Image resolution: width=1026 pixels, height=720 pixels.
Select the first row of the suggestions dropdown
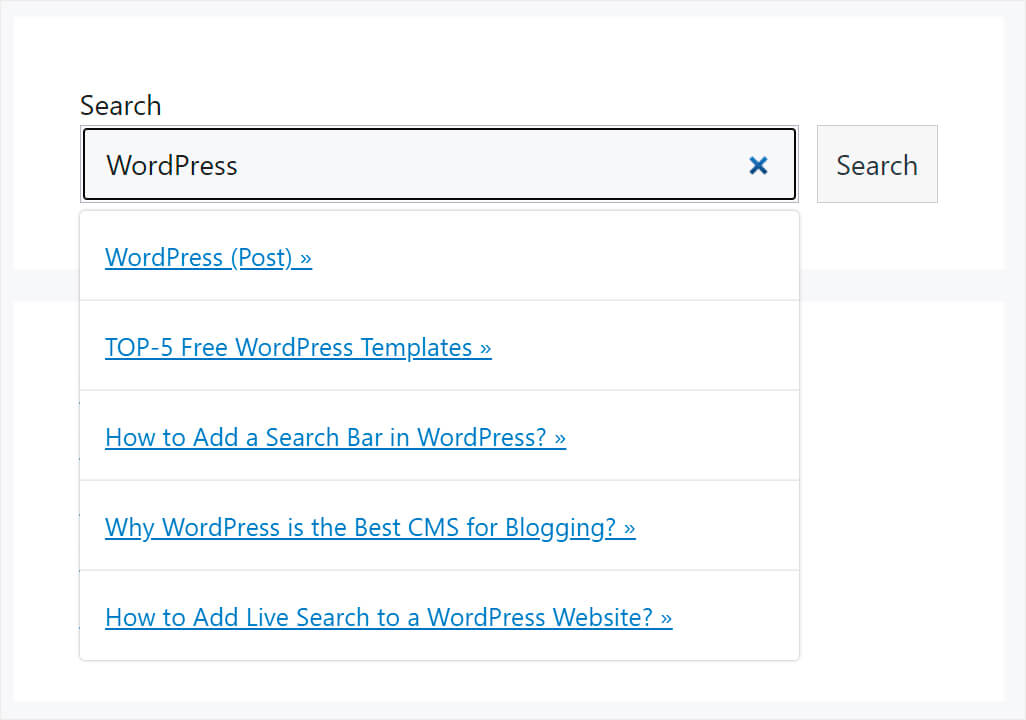[x=438, y=257]
